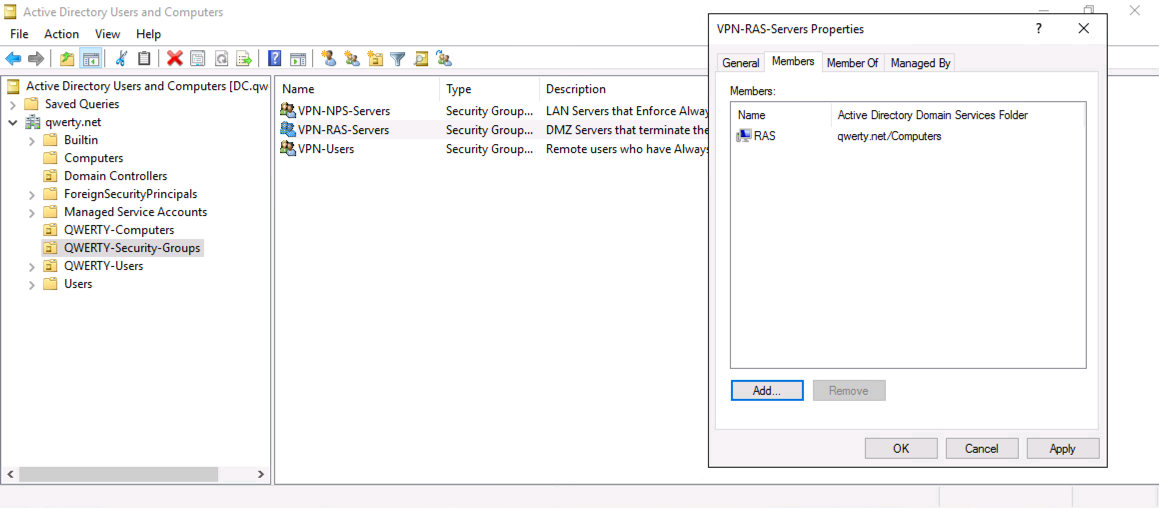
Task: Open the View menu
Action: coord(107,34)
